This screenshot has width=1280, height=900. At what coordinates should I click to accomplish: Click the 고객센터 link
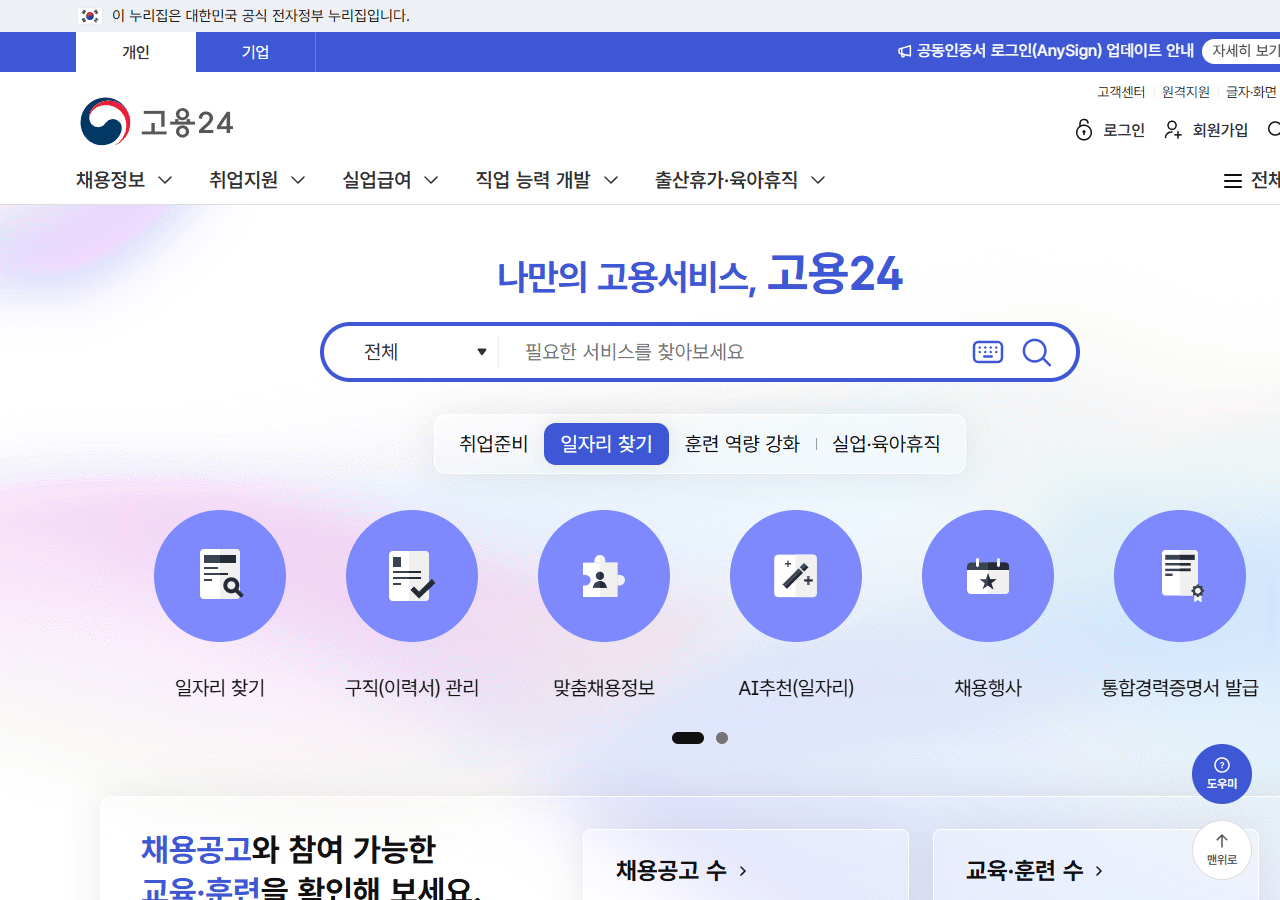1121,92
